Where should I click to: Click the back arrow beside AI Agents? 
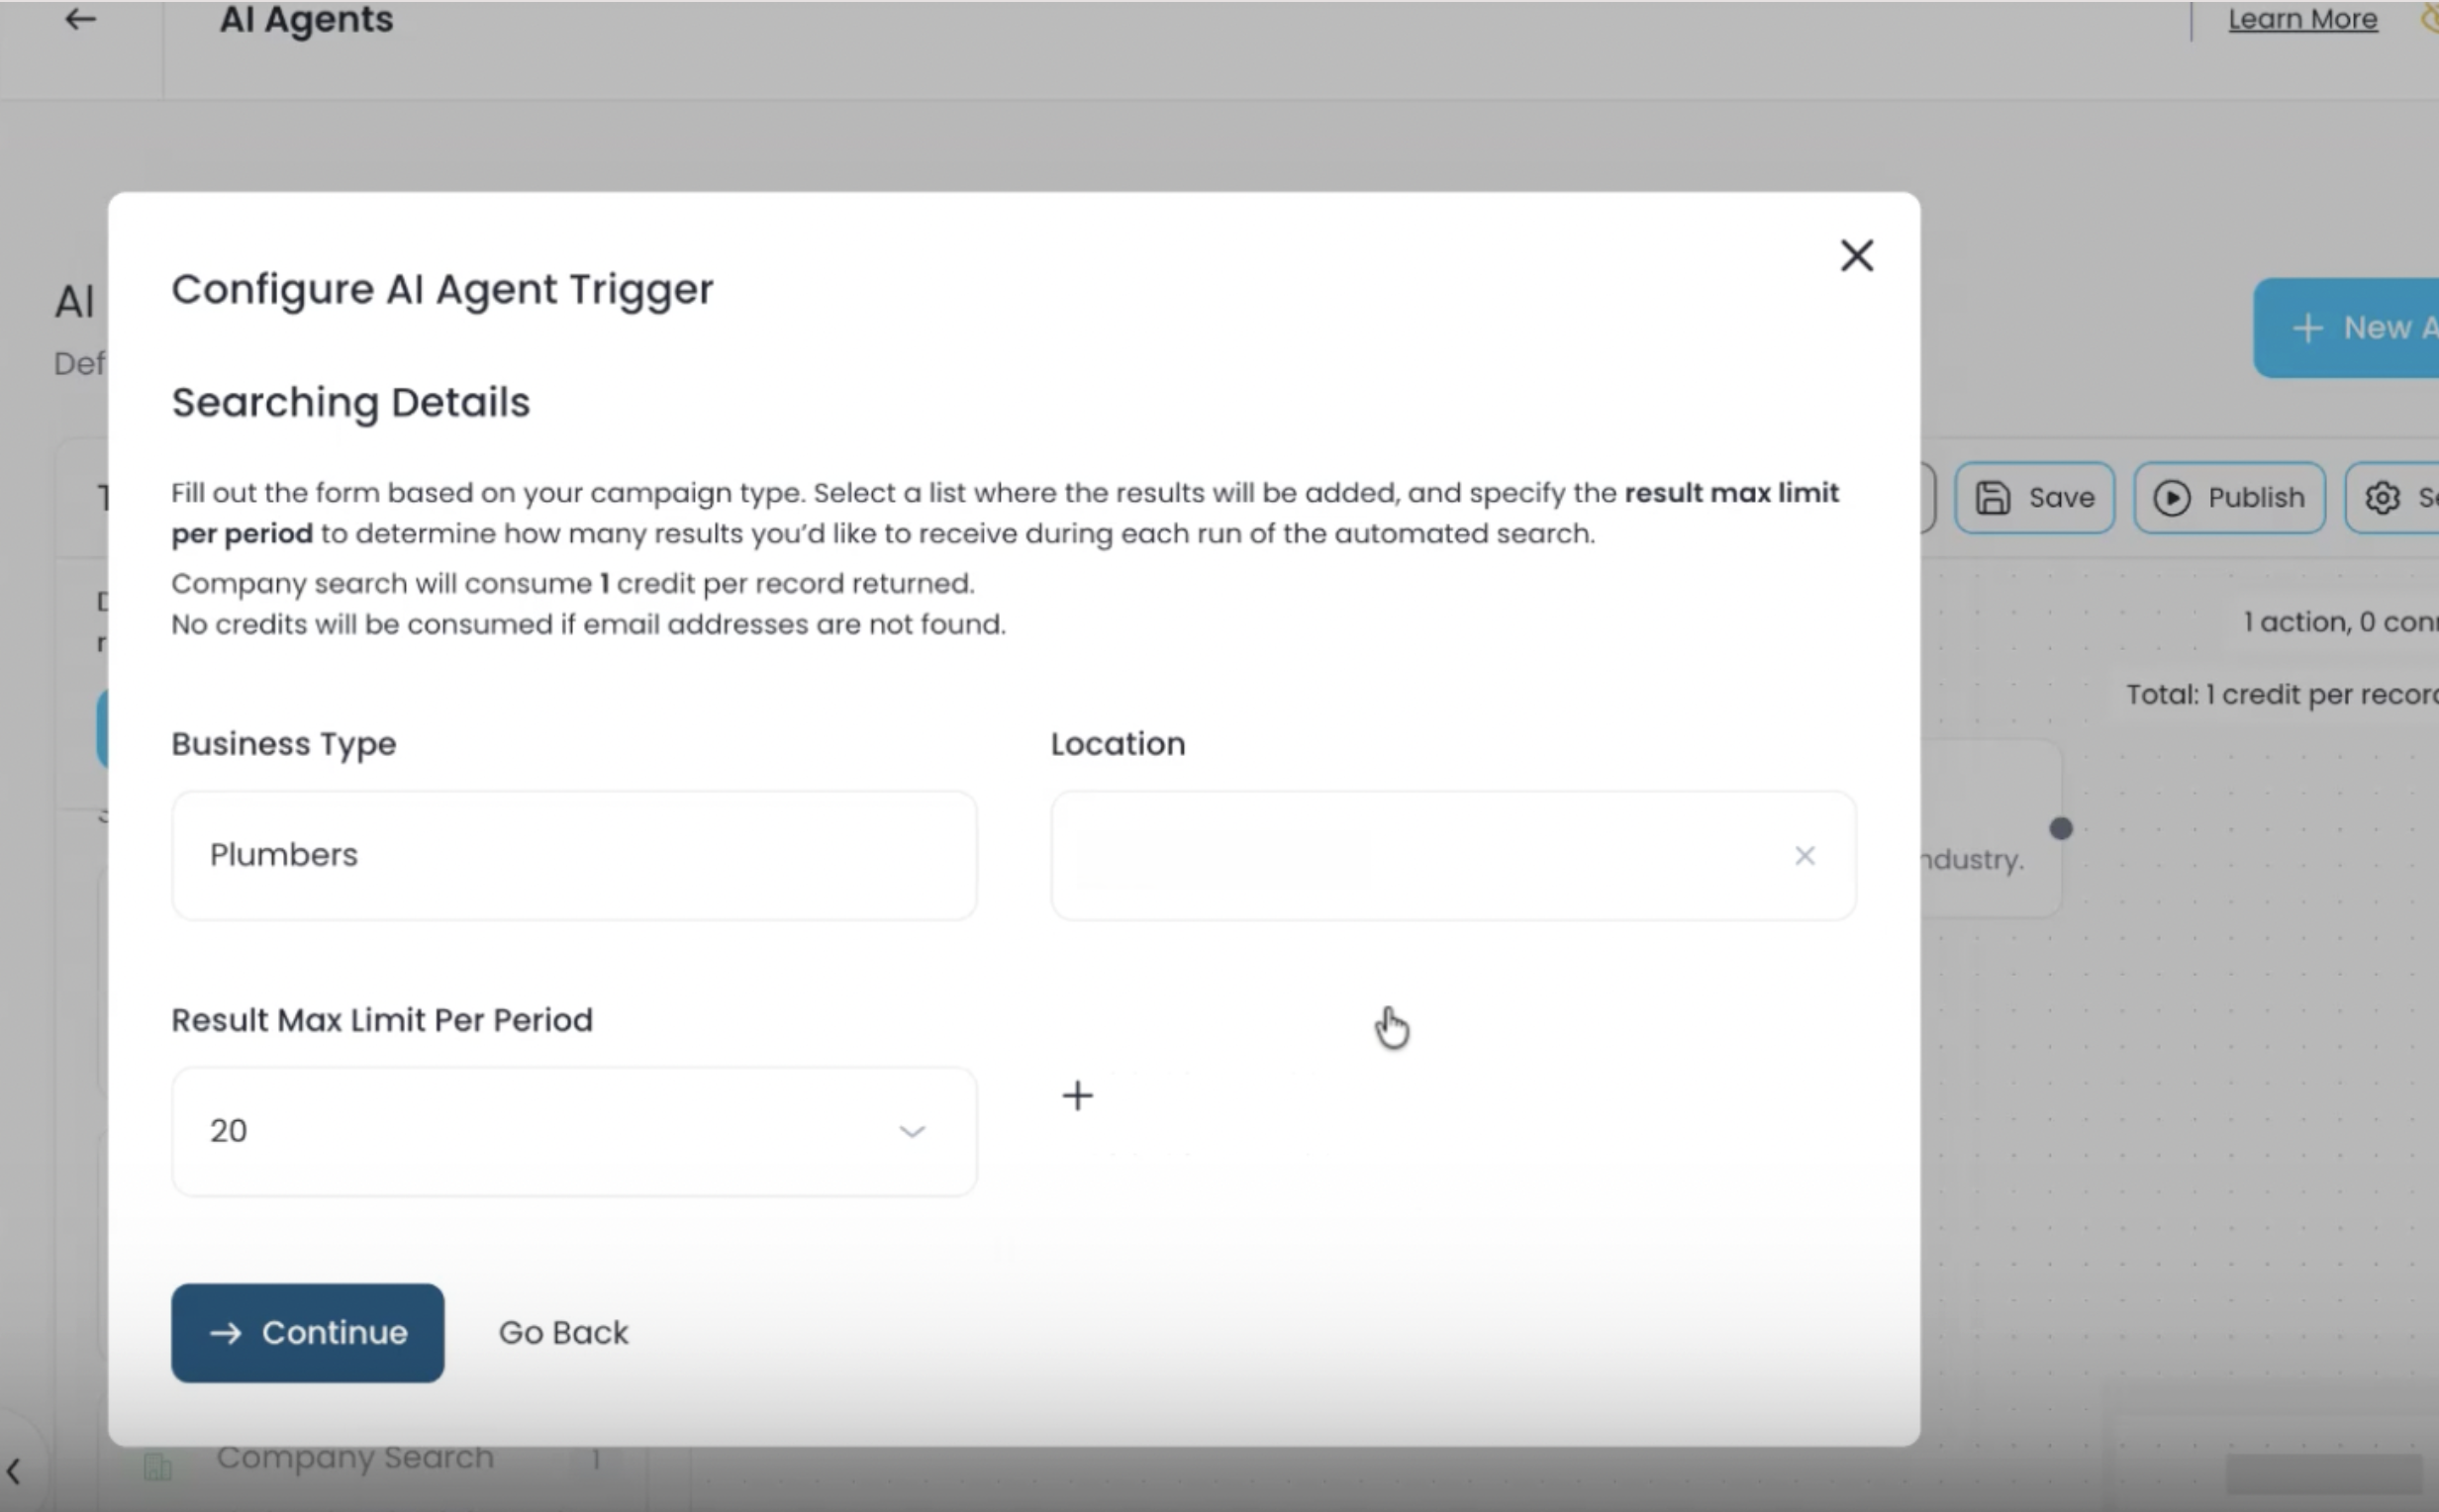pyautogui.click(x=80, y=19)
